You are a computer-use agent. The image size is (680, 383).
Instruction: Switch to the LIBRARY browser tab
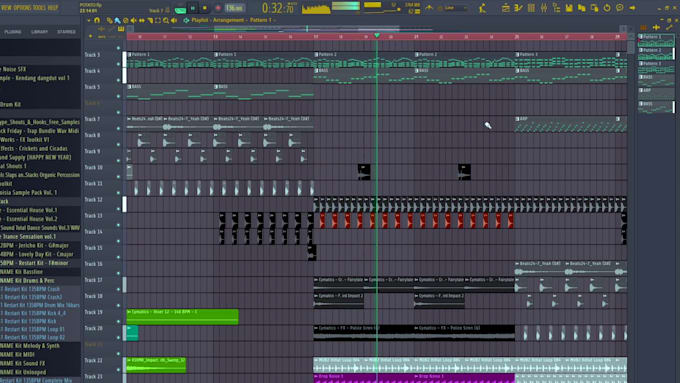pyautogui.click(x=39, y=32)
